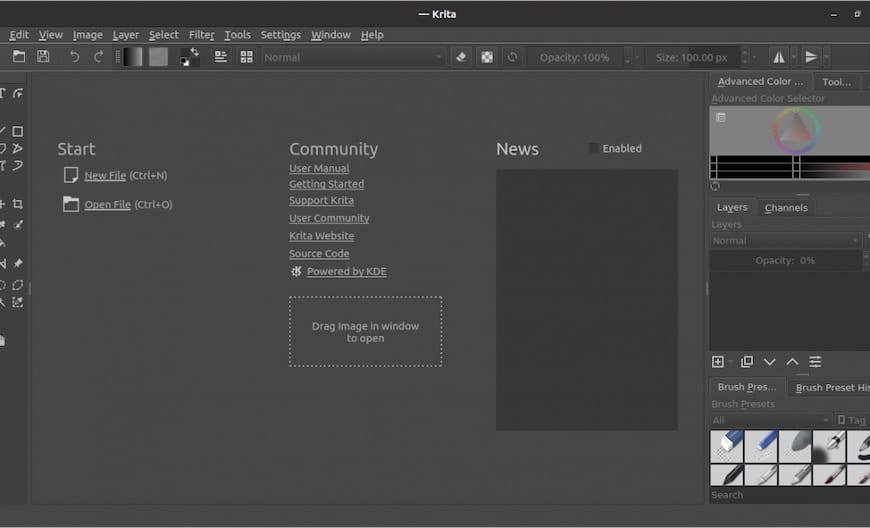Screen dimensions: 870x528
Task: Select the Reference Images pin tool
Action: (18, 263)
